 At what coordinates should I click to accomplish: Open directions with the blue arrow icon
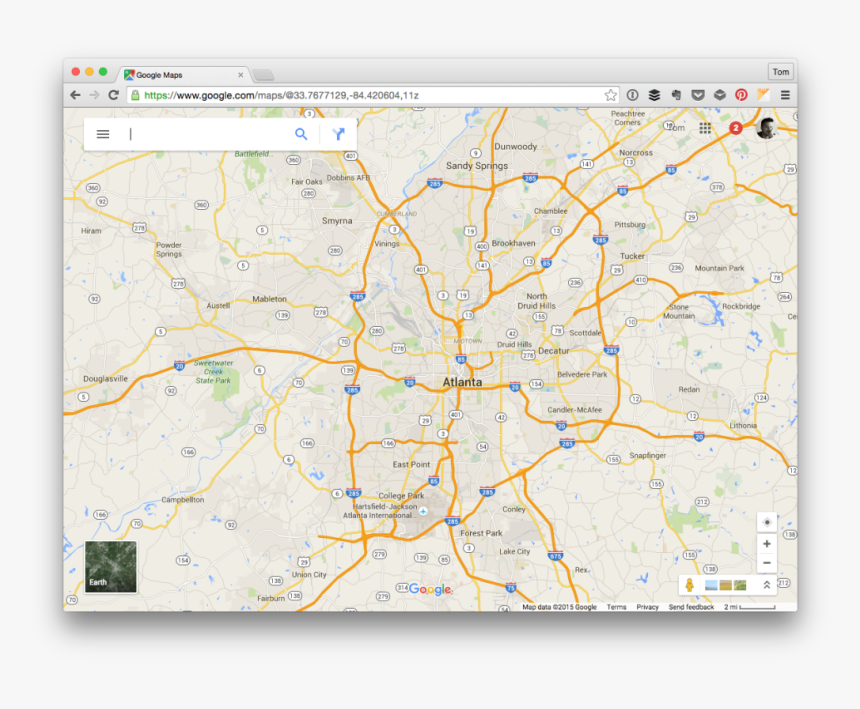(x=338, y=134)
